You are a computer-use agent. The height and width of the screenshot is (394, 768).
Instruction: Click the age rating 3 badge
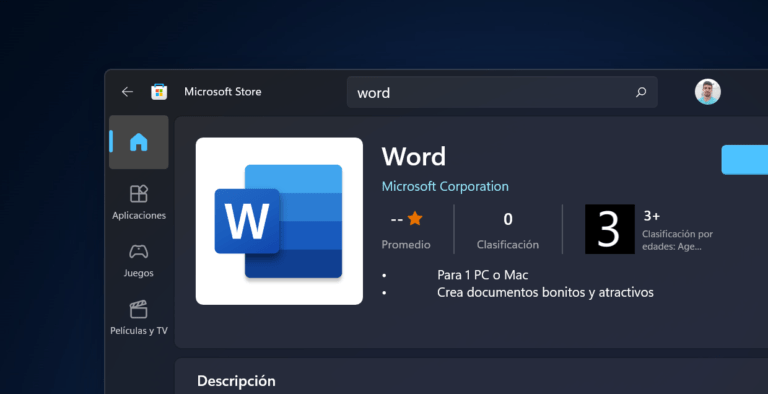pyautogui.click(x=610, y=229)
